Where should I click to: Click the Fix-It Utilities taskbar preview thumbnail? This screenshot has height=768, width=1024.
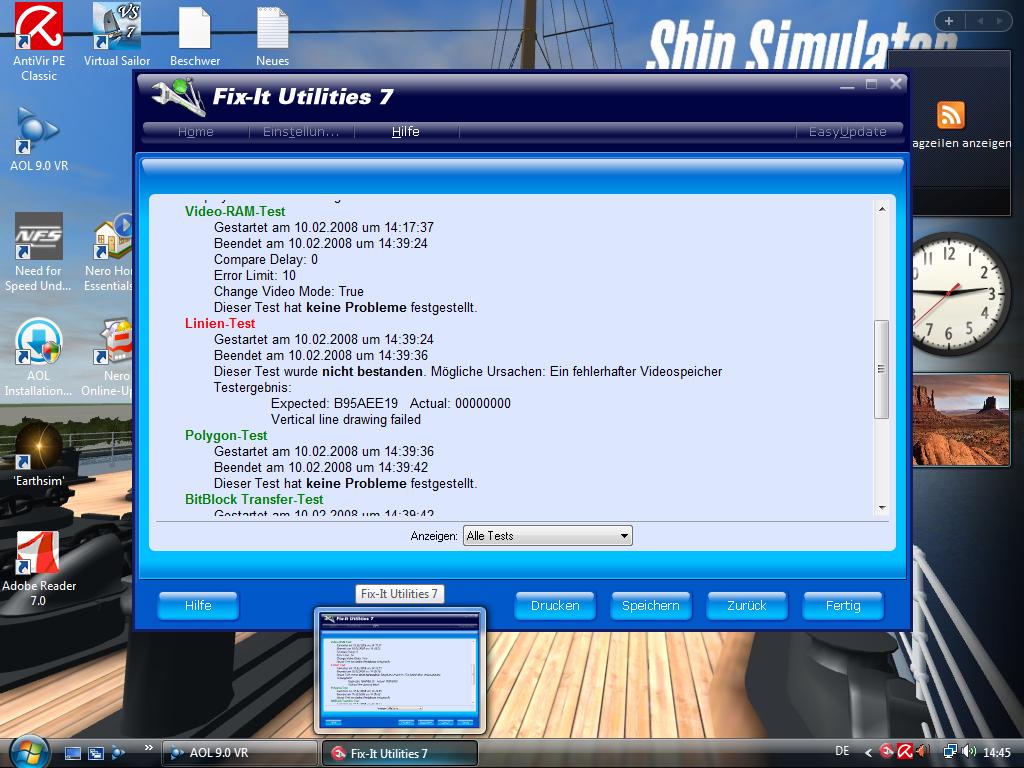tap(400, 670)
